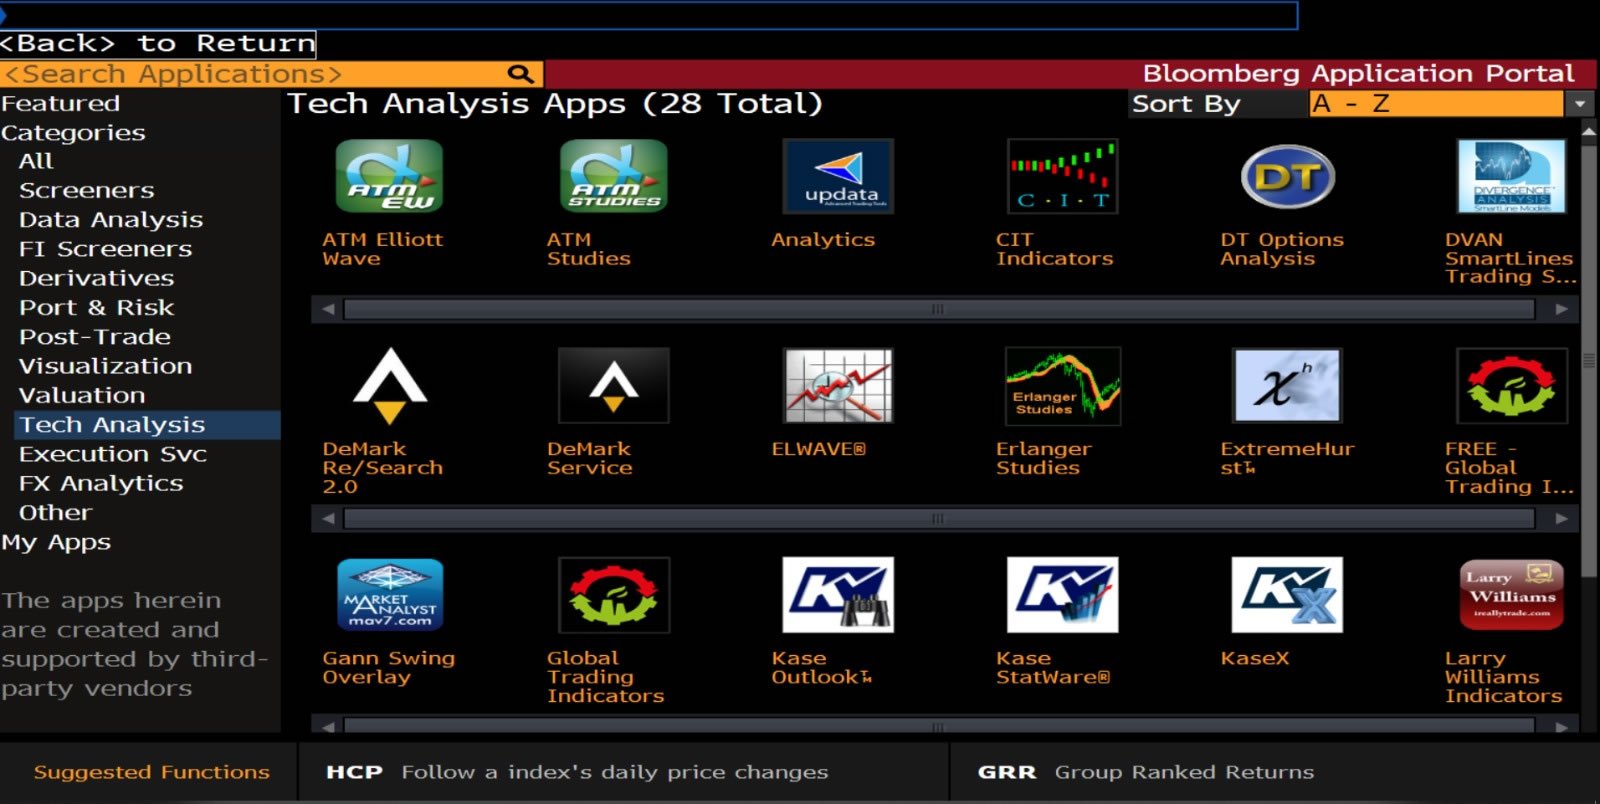Image resolution: width=1600 pixels, height=804 pixels.
Task: Open the DVAN SmartLines Trading icon
Action: [1511, 176]
